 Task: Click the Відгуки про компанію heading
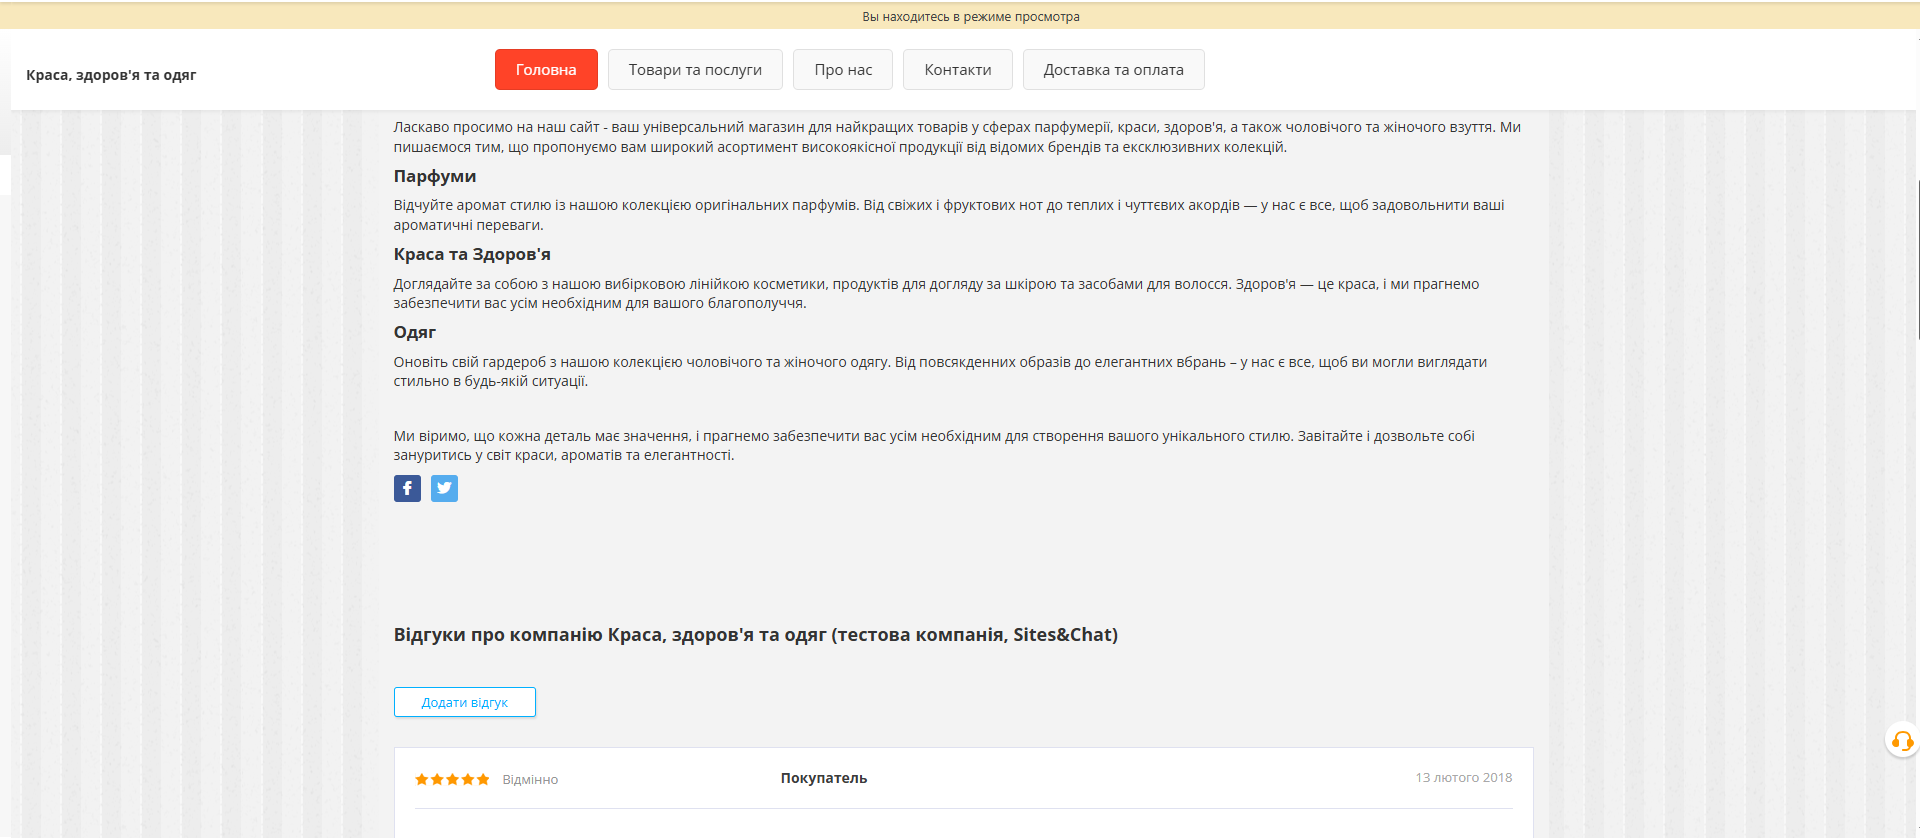click(x=755, y=635)
